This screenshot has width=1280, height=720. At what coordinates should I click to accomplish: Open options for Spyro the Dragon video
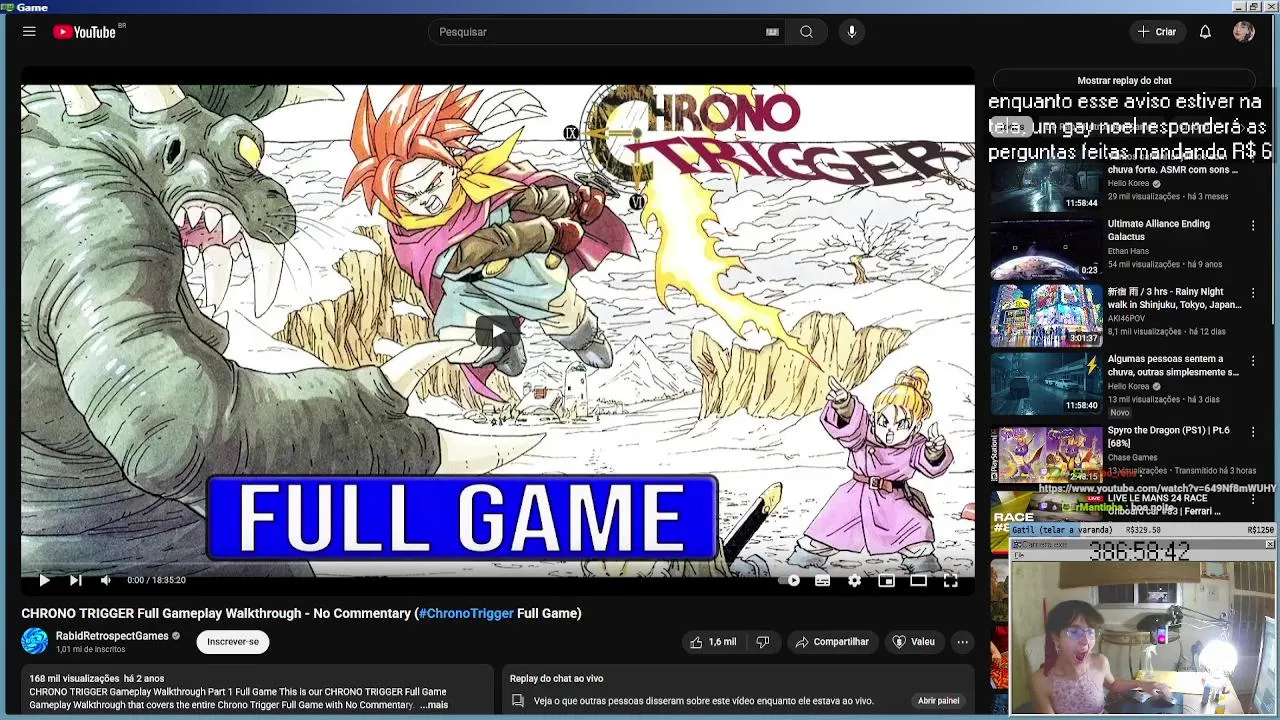tap(1253, 432)
